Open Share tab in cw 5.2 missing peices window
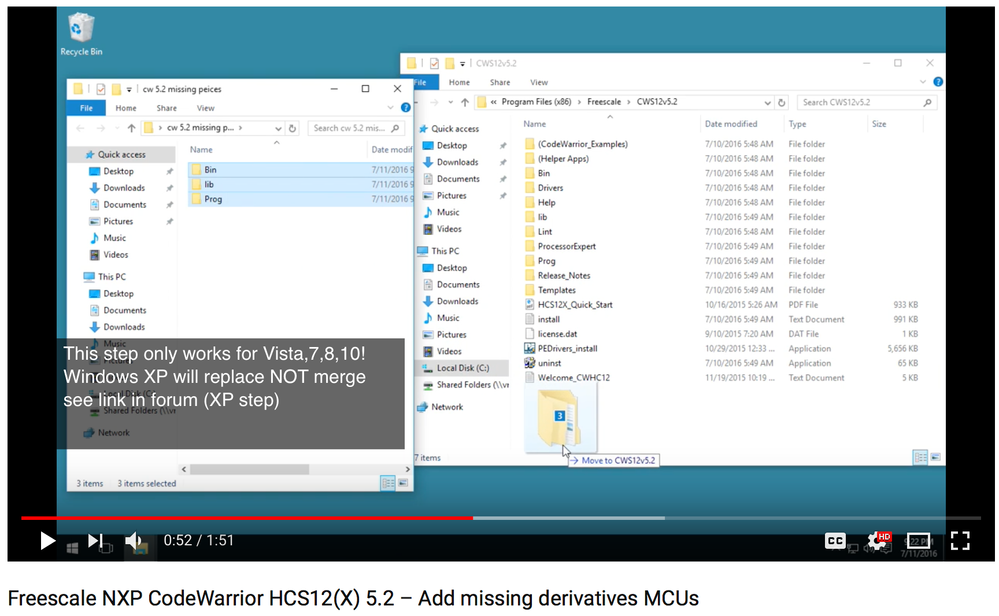This screenshot has width=999, height=616. (166, 108)
